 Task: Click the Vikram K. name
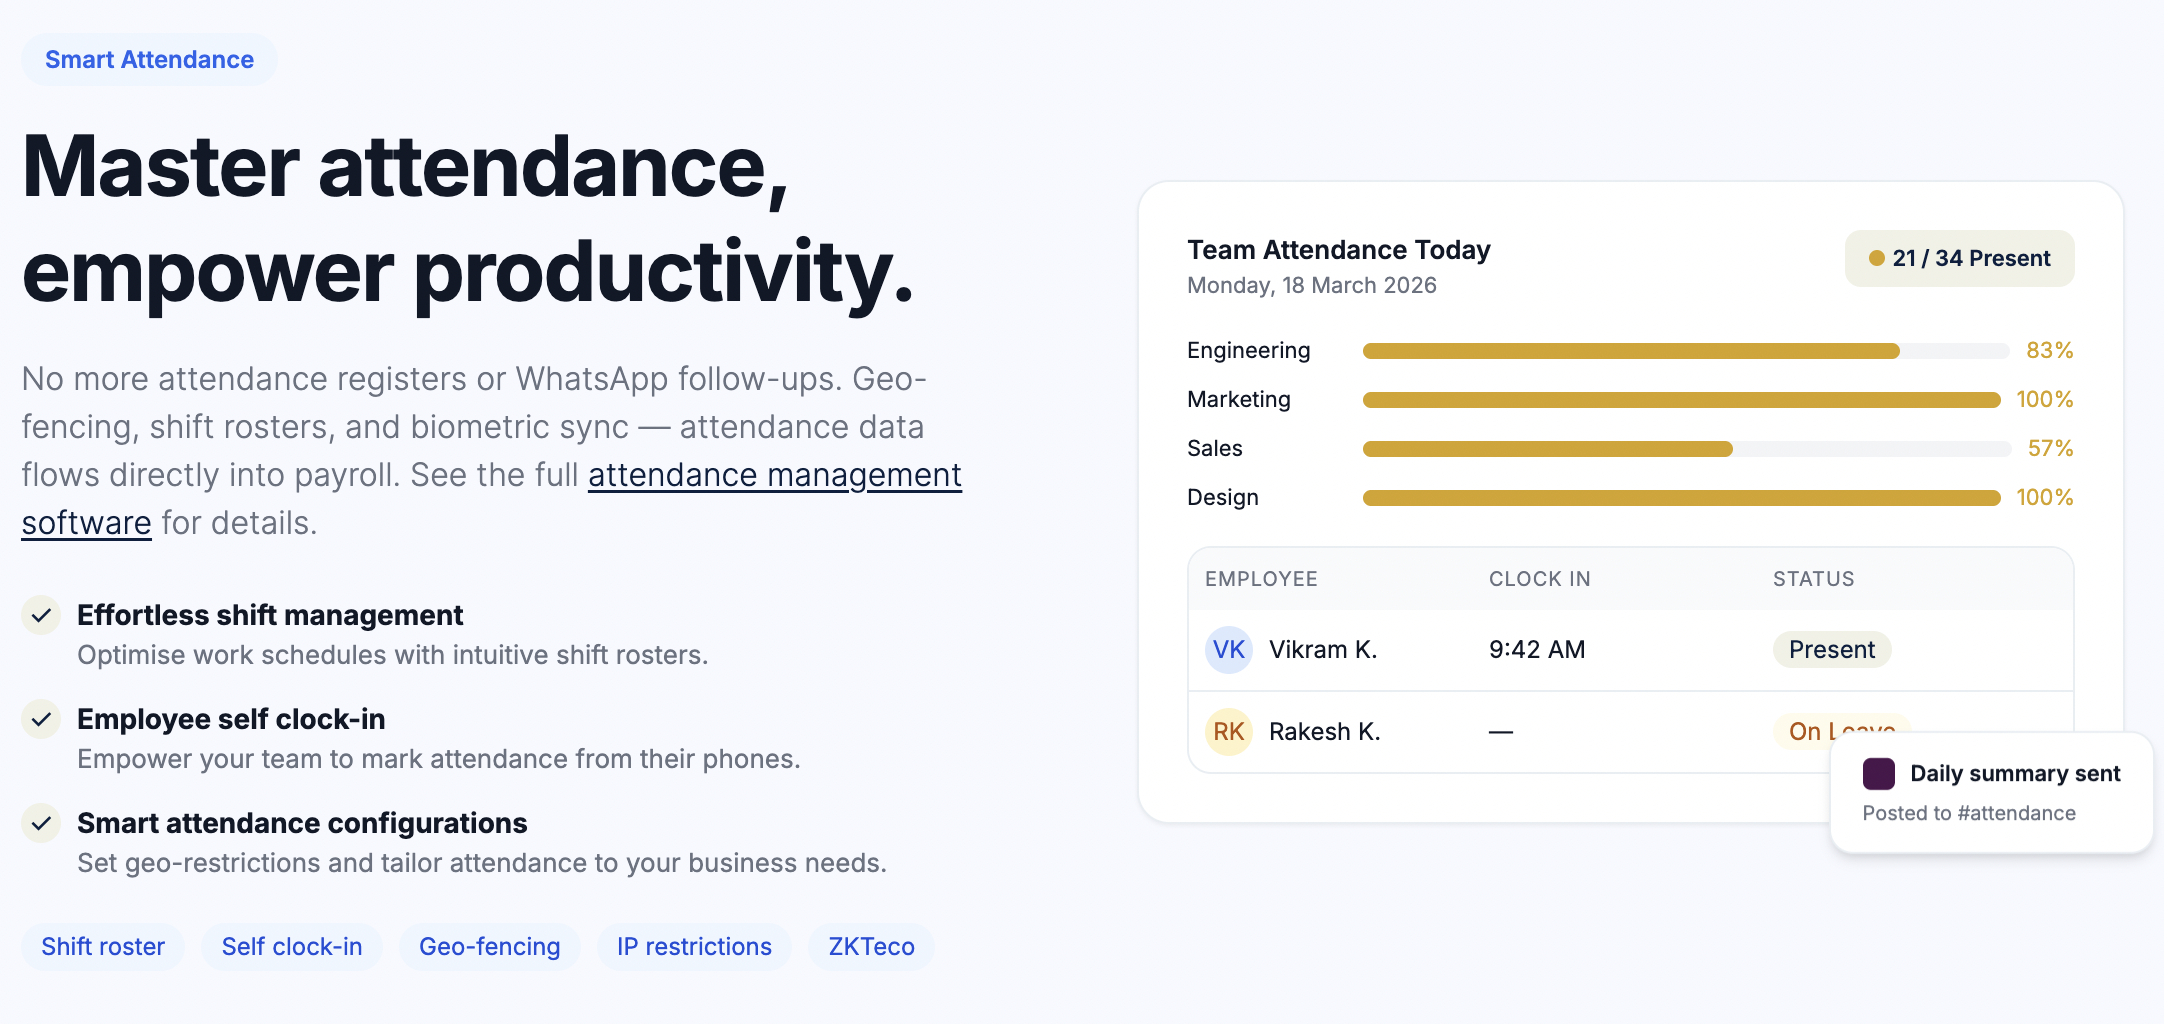[x=1323, y=650]
